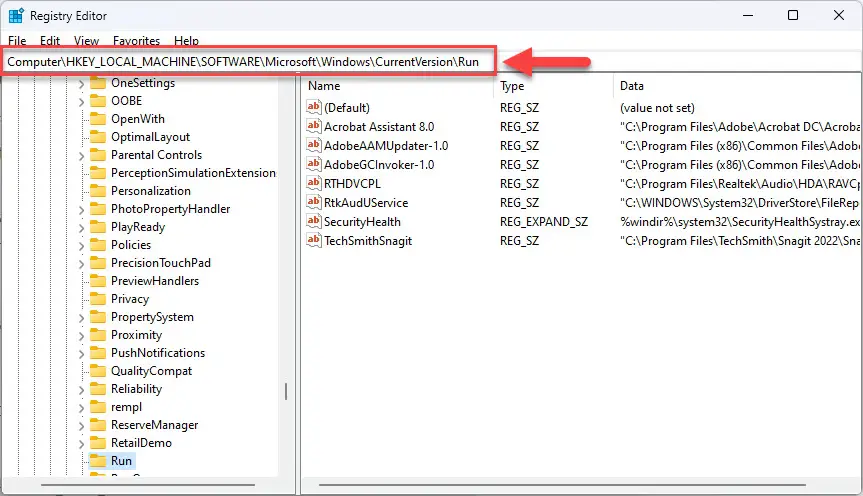Image resolution: width=863 pixels, height=496 pixels.
Task: Select the RetailDemo tree key
Action: tap(141, 443)
